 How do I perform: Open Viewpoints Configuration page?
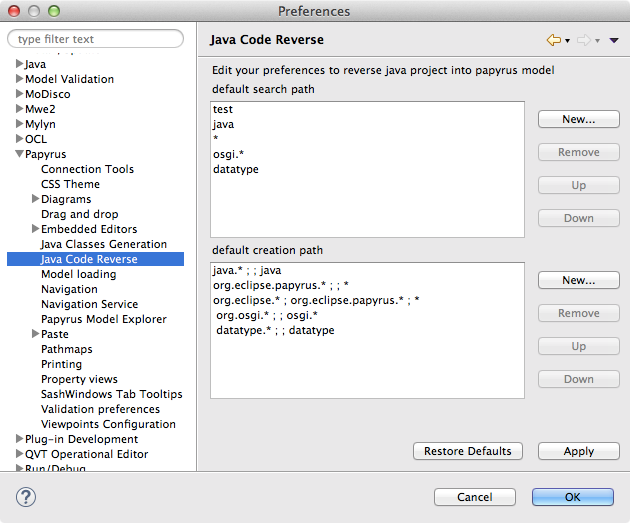coord(108,424)
